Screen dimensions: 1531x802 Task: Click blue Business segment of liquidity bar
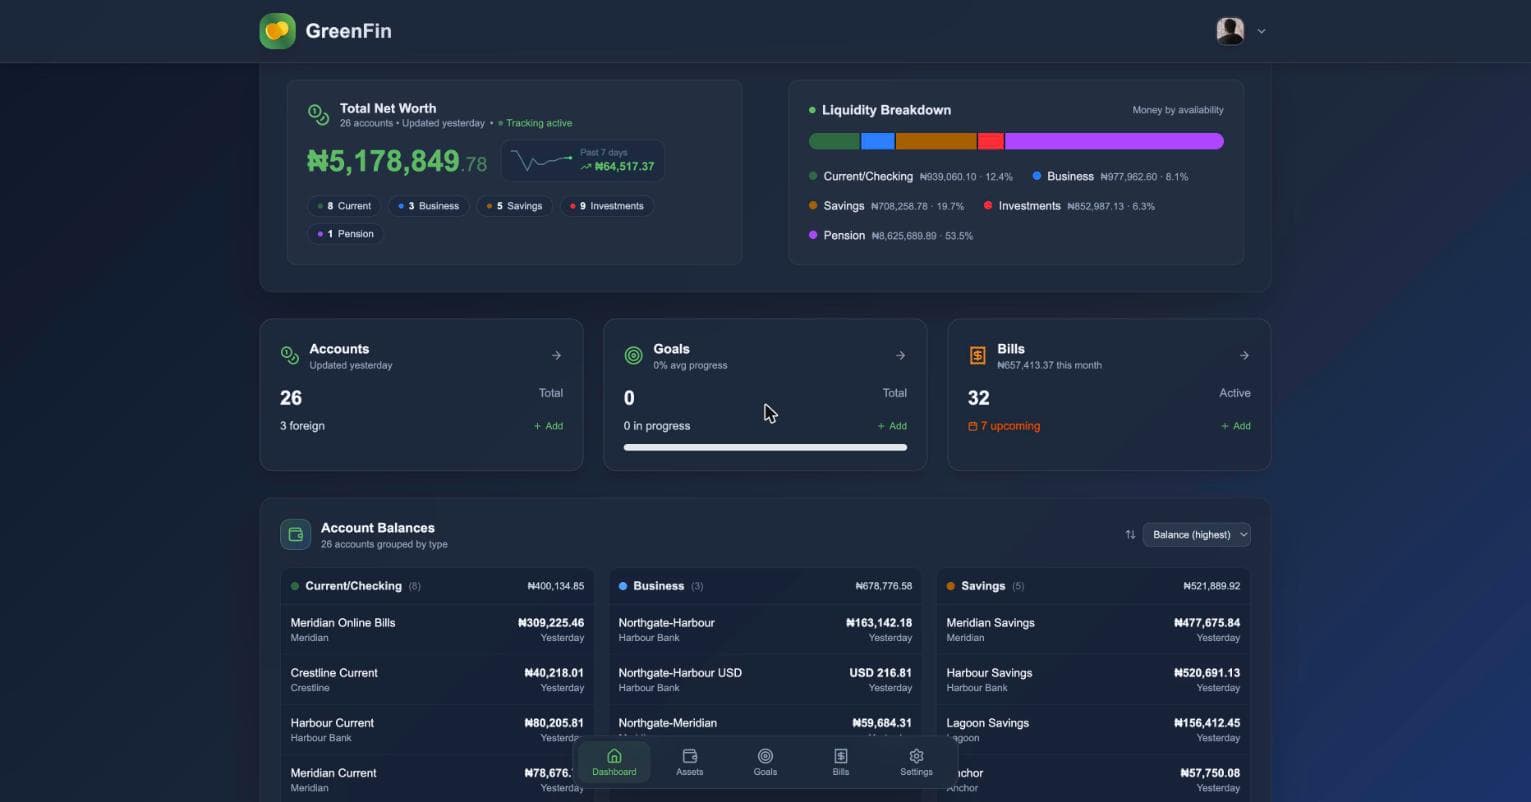[x=877, y=141]
